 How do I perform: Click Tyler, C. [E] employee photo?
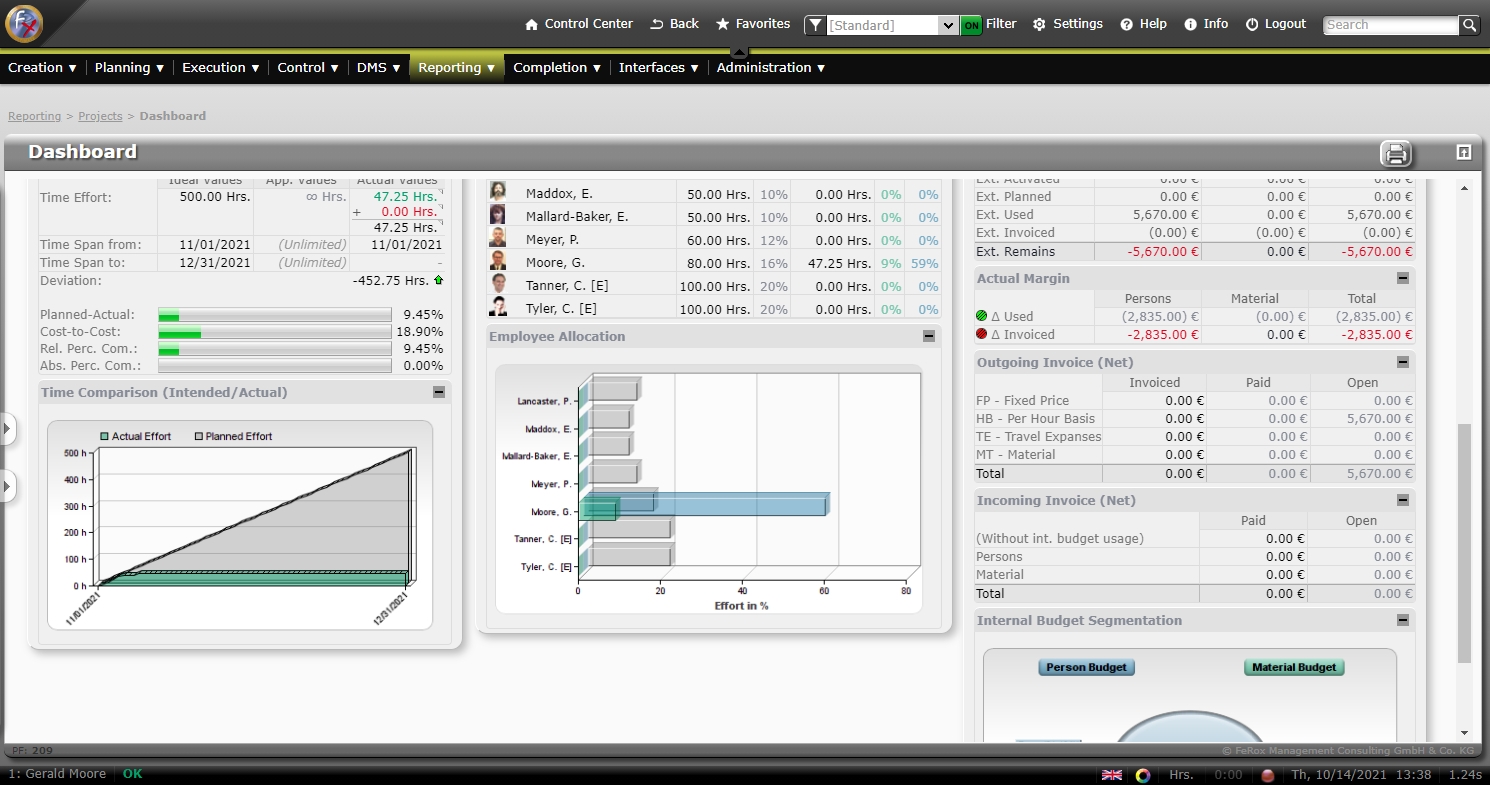pos(497,307)
